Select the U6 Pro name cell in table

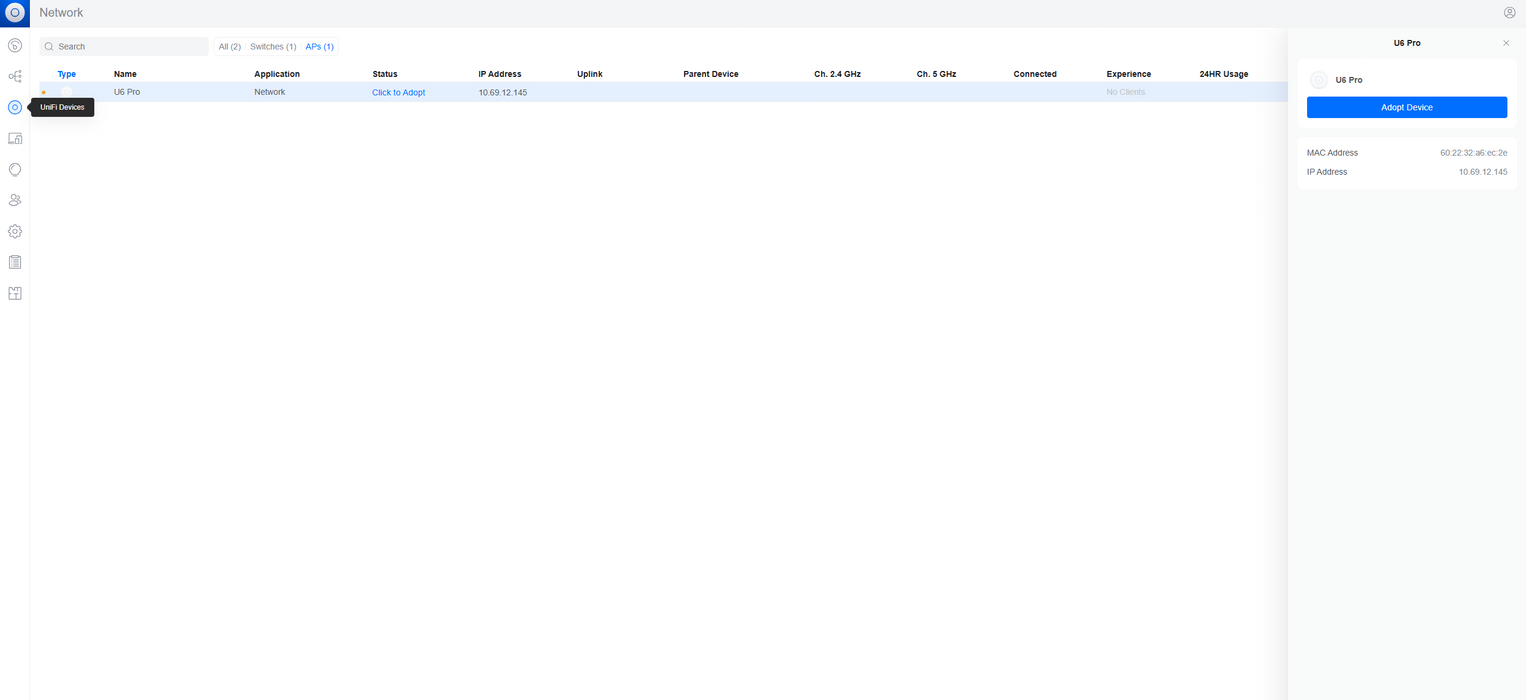click(127, 92)
